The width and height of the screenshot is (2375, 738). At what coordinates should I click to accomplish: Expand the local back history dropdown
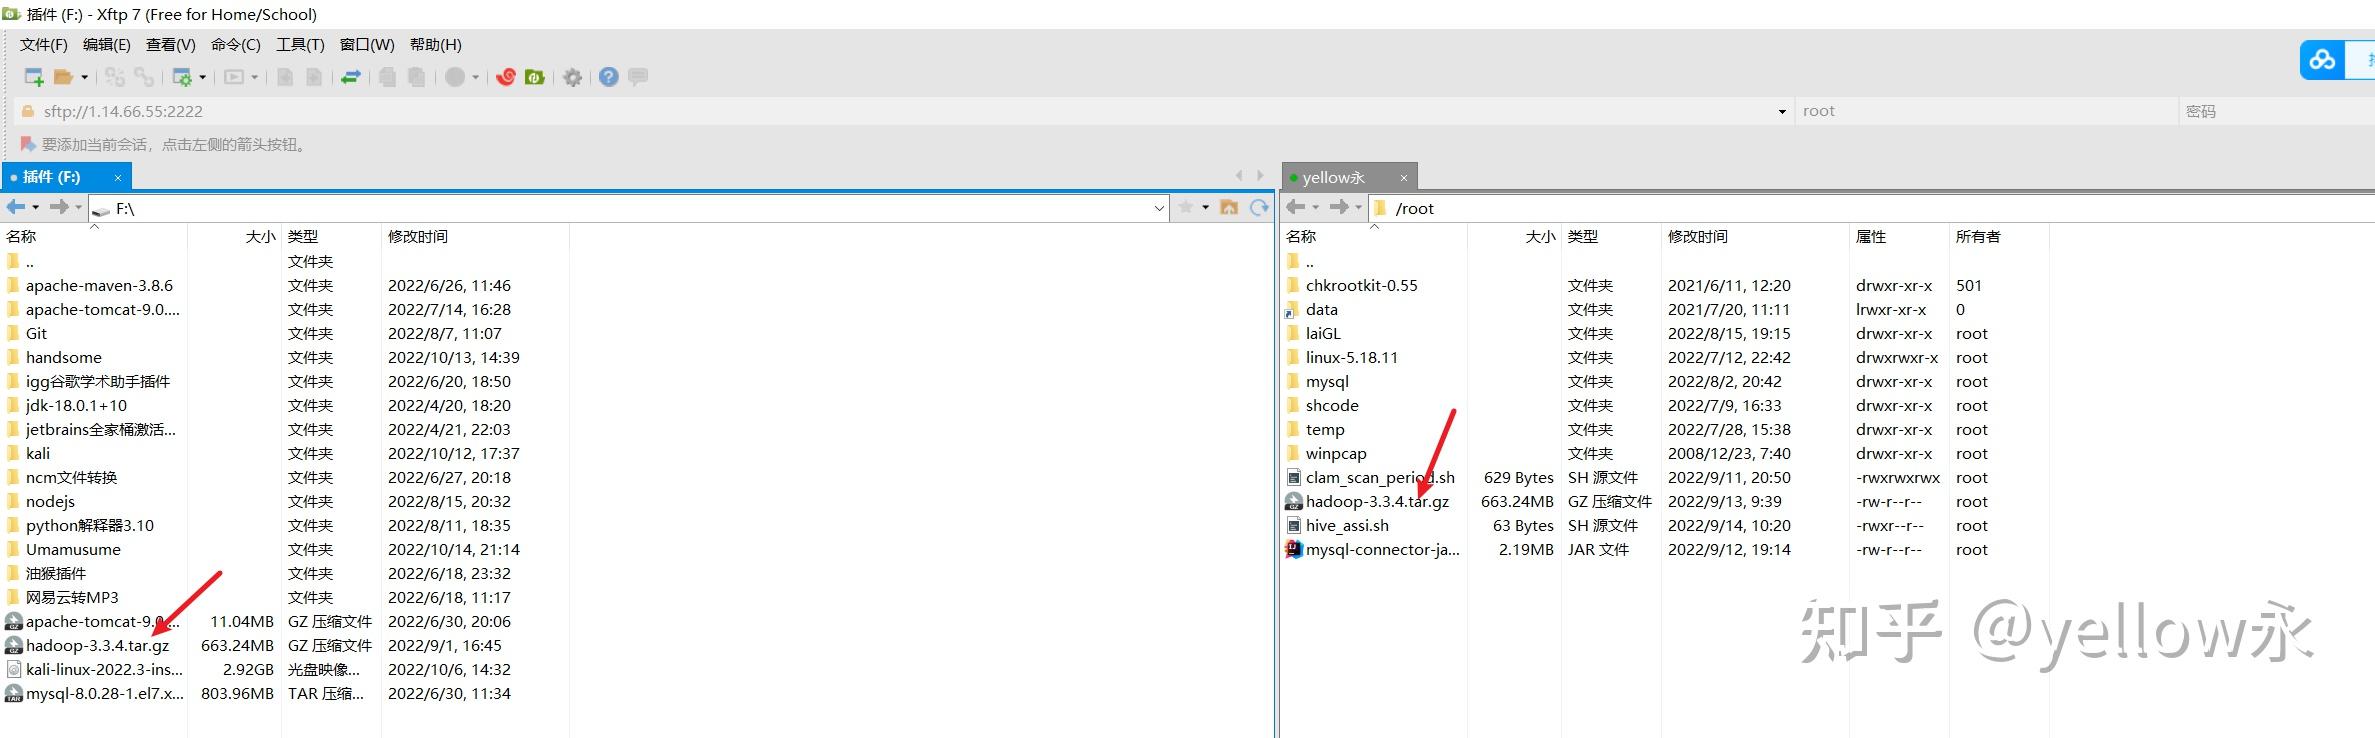pyautogui.click(x=36, y=208)
